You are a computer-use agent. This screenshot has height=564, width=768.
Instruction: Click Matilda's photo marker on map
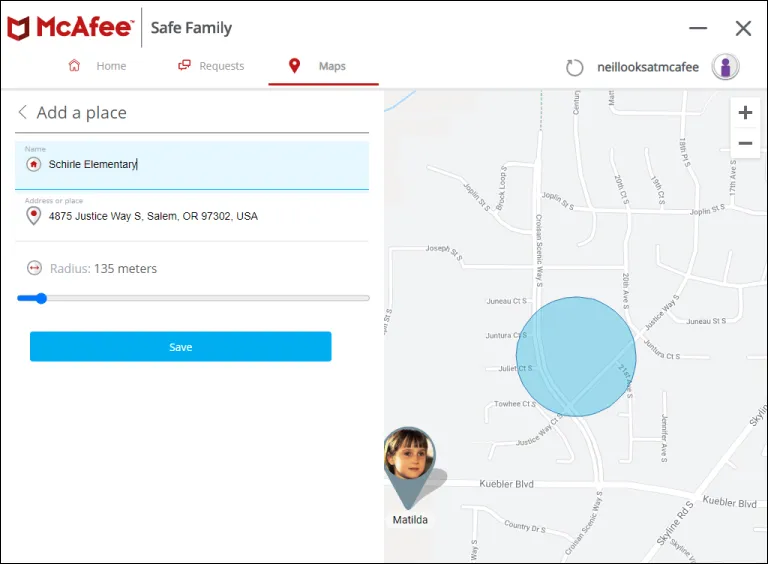pos(409,457)
